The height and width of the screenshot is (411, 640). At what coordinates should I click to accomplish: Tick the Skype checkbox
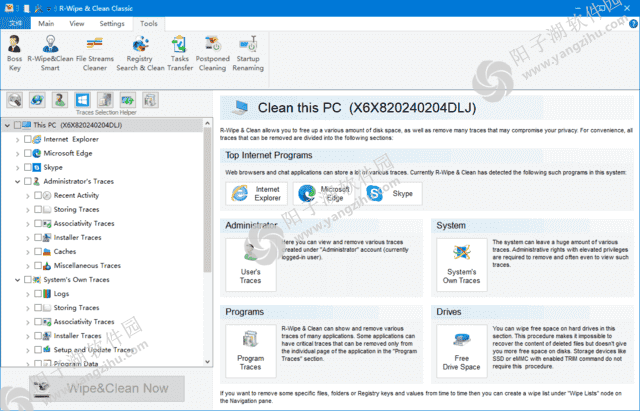tap(28, 167)
